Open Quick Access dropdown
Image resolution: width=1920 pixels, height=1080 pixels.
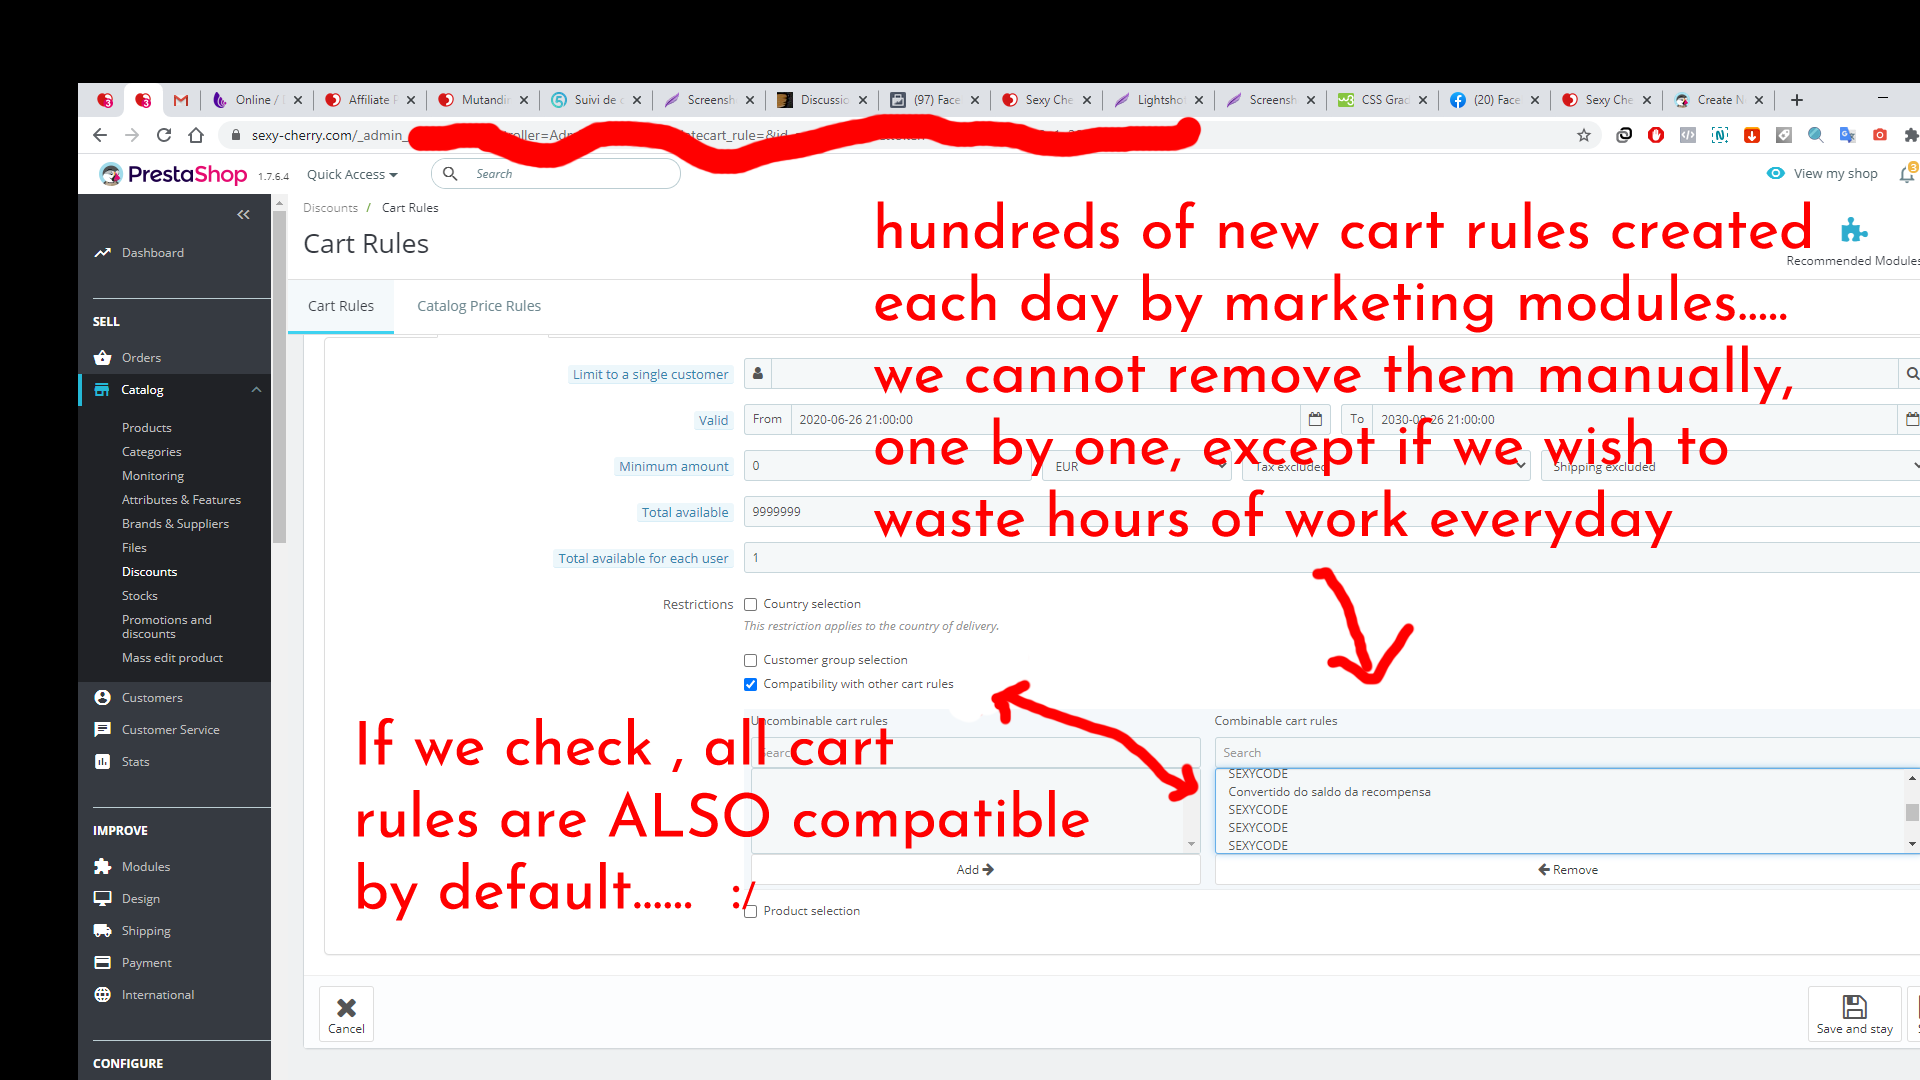pos(352,175)
